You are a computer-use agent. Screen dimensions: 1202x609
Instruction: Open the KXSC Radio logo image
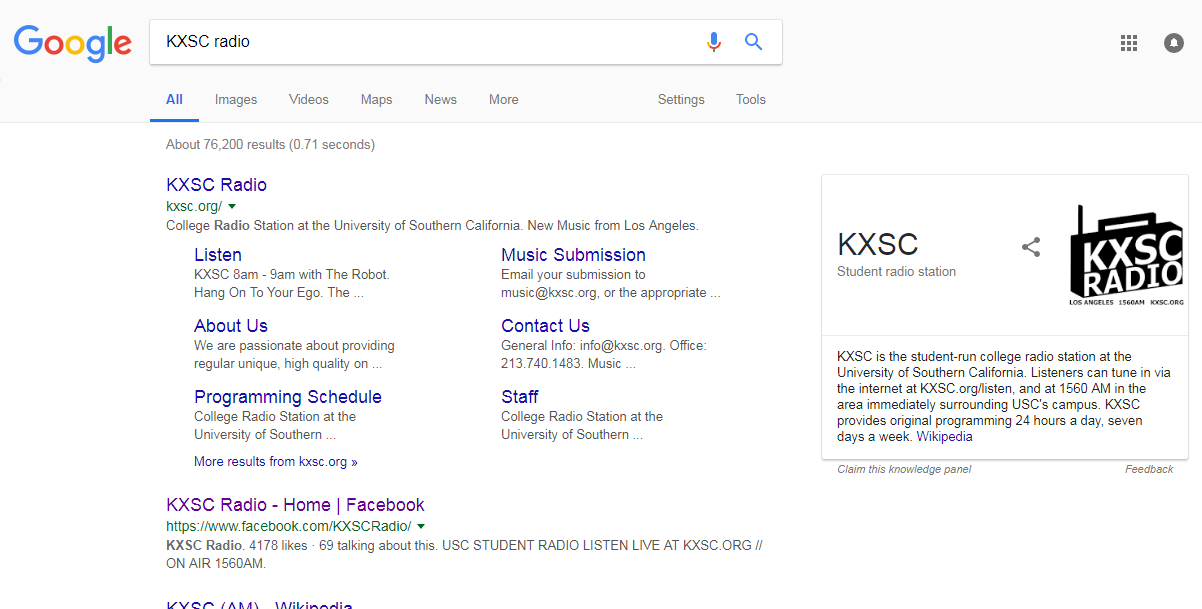pyautogui.click(x=1126, y=255)
